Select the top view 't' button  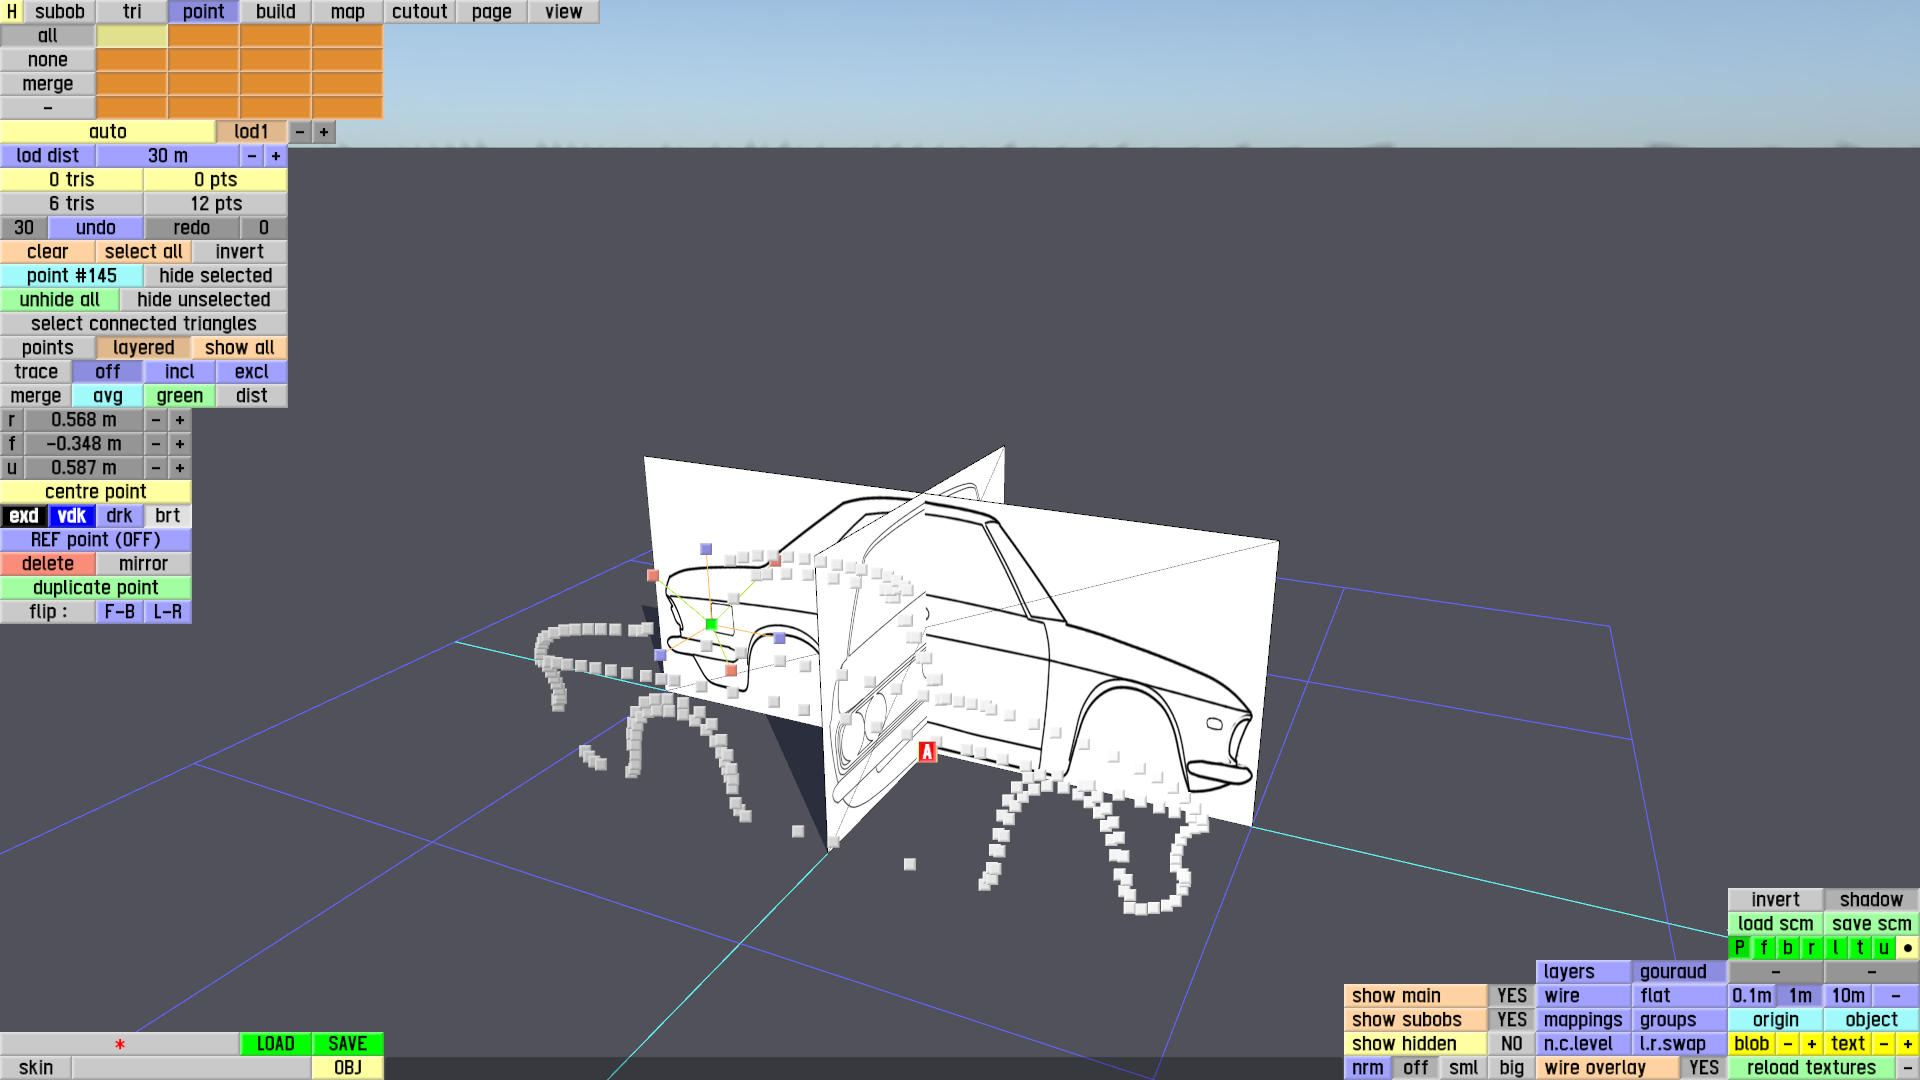(1859, 948)
